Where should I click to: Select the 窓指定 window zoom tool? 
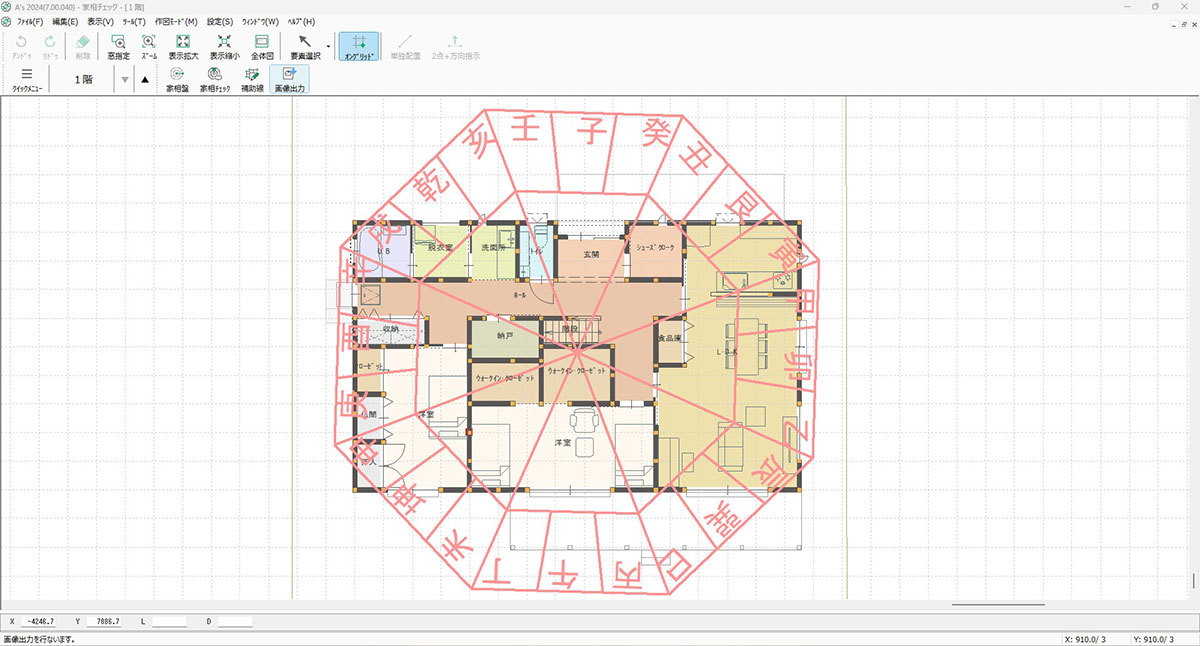click(119, 46)
